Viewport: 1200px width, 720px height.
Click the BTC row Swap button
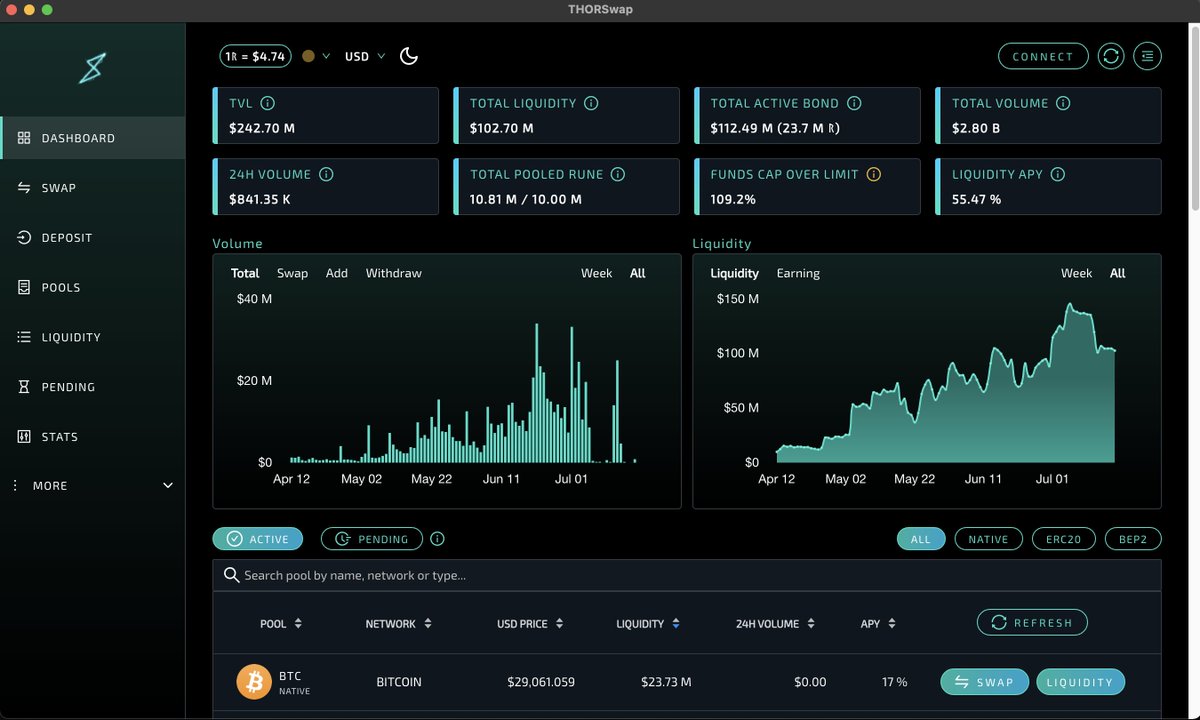[x=984, y=682]
